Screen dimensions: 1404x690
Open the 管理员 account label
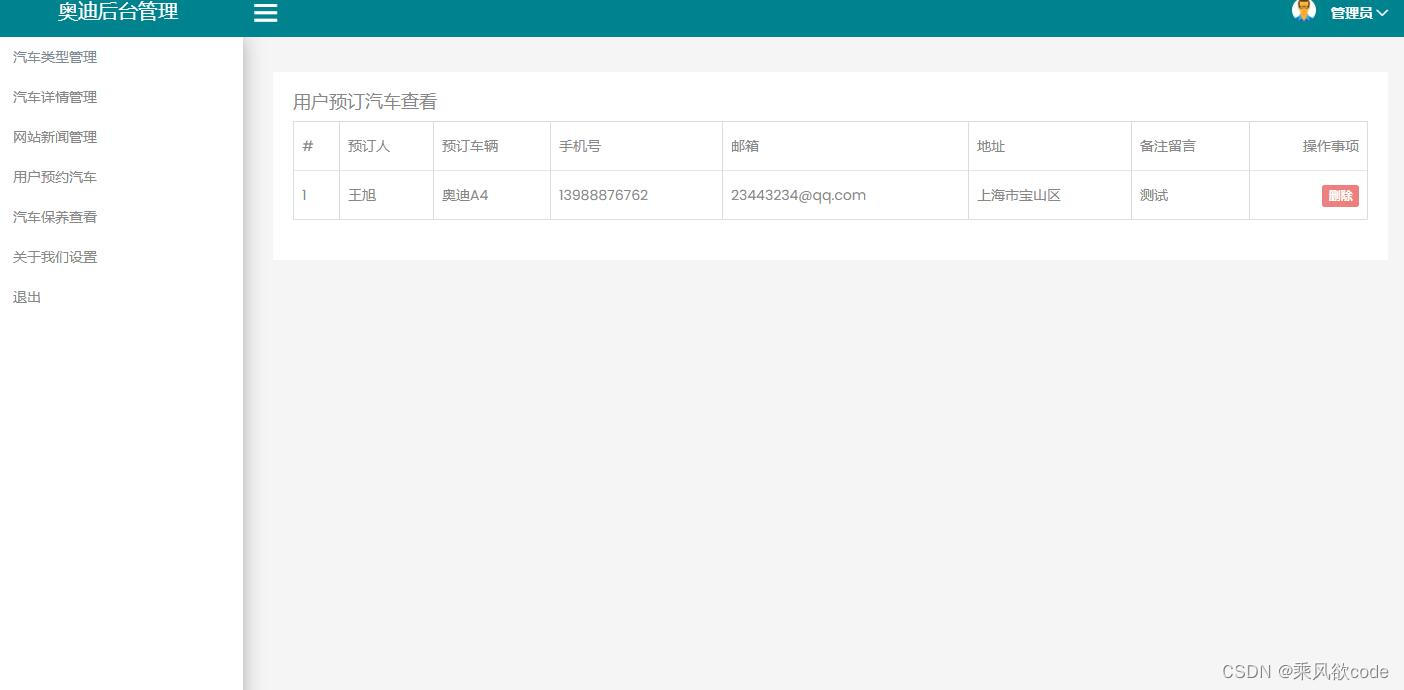click(x=1351, y=13)
